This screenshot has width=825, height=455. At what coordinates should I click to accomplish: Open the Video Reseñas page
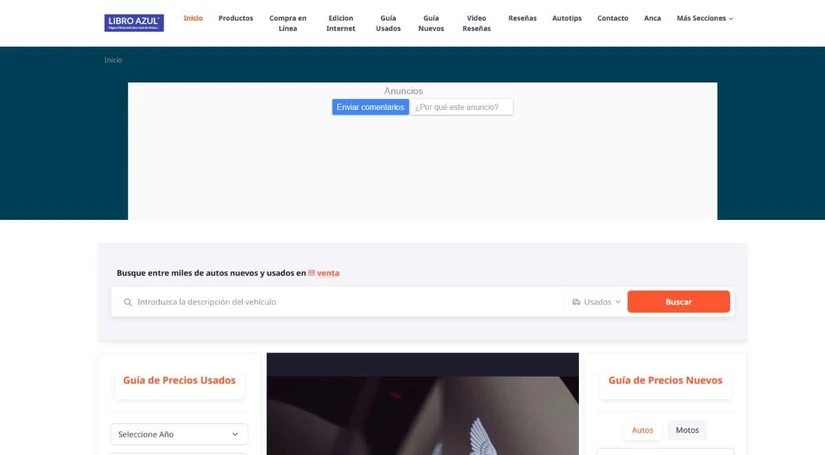(x=477, y=23)
